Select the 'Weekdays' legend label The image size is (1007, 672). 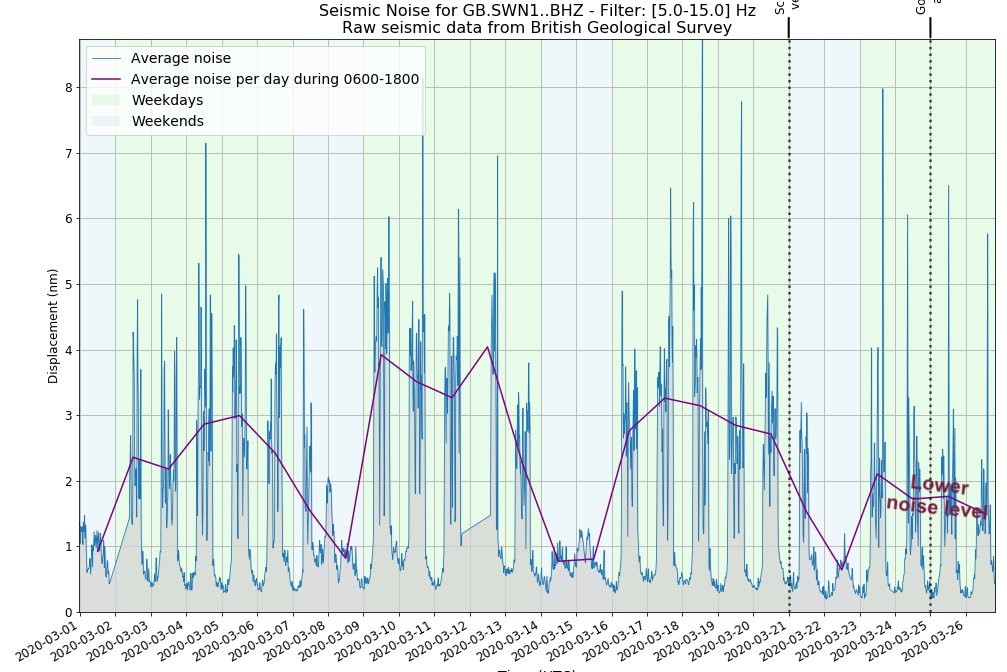click(x=167, y=100)
